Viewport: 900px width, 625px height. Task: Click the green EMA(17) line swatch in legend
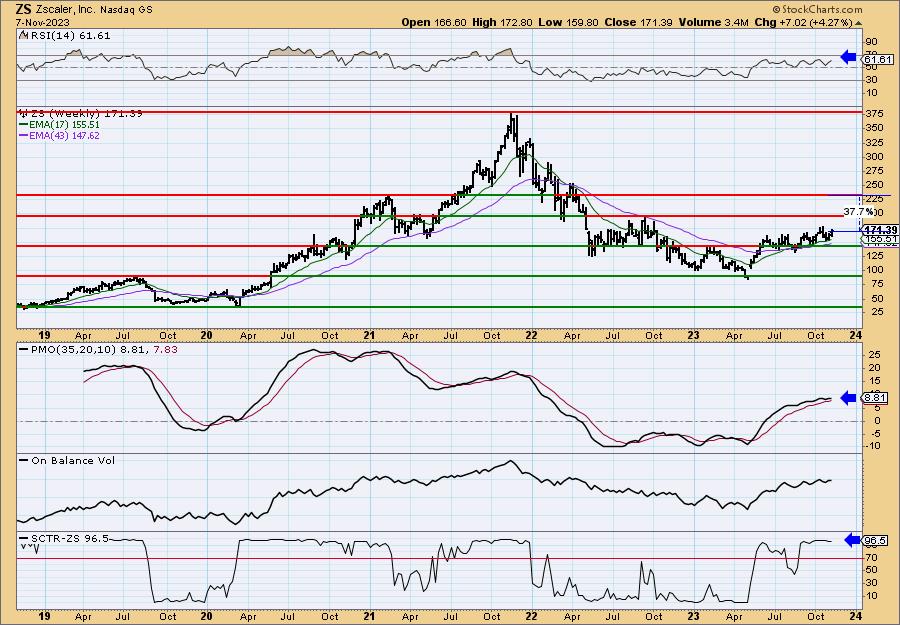point(24,125)
